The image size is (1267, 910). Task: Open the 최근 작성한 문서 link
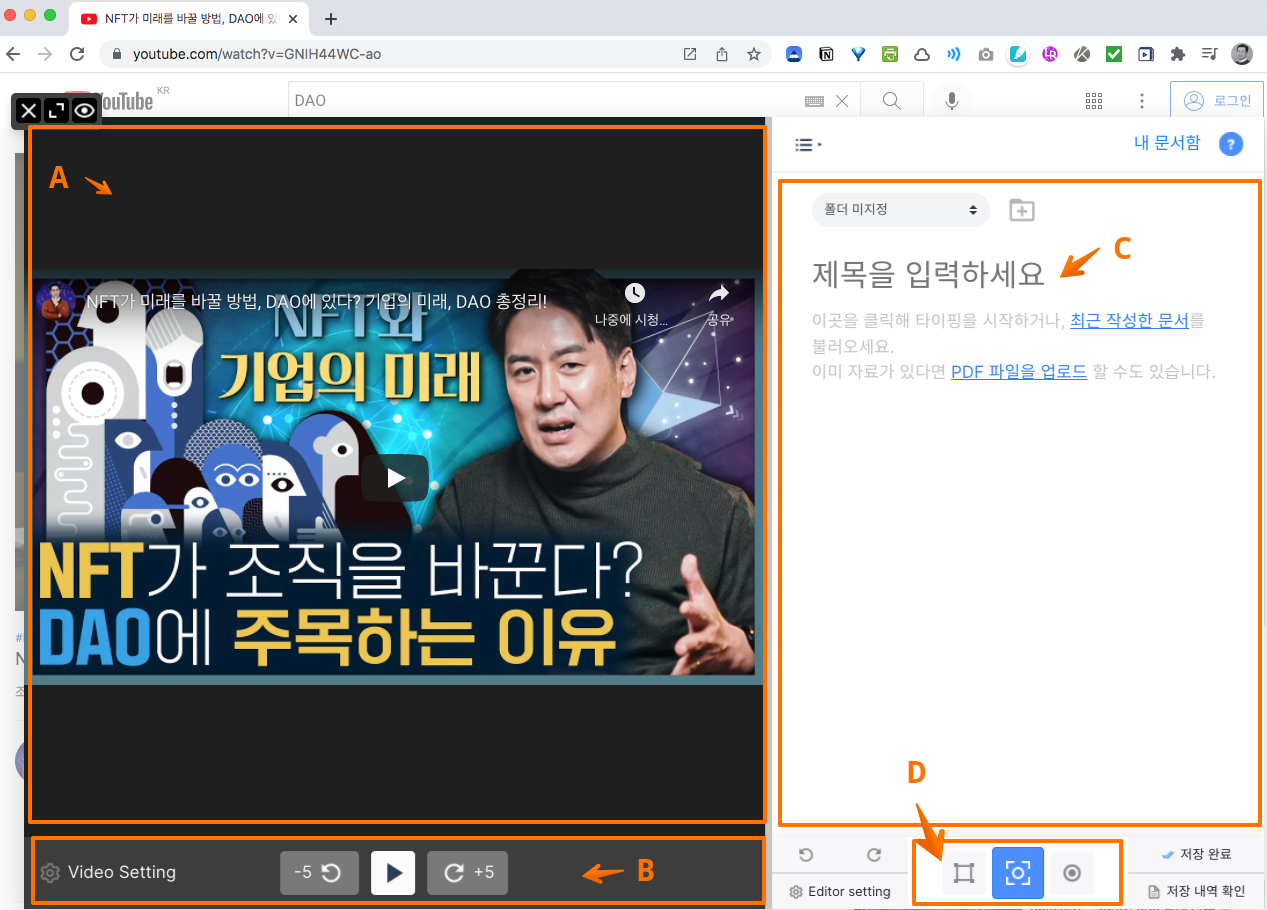click(x=1129, y=321)
